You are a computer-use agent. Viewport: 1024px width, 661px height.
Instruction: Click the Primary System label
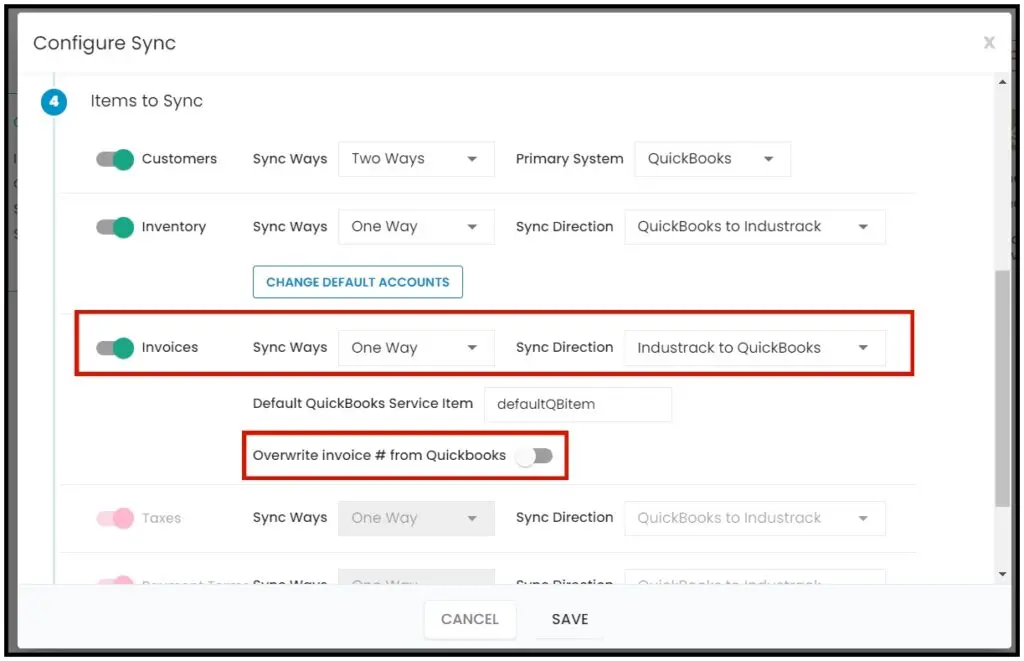[x=569, y=159]
